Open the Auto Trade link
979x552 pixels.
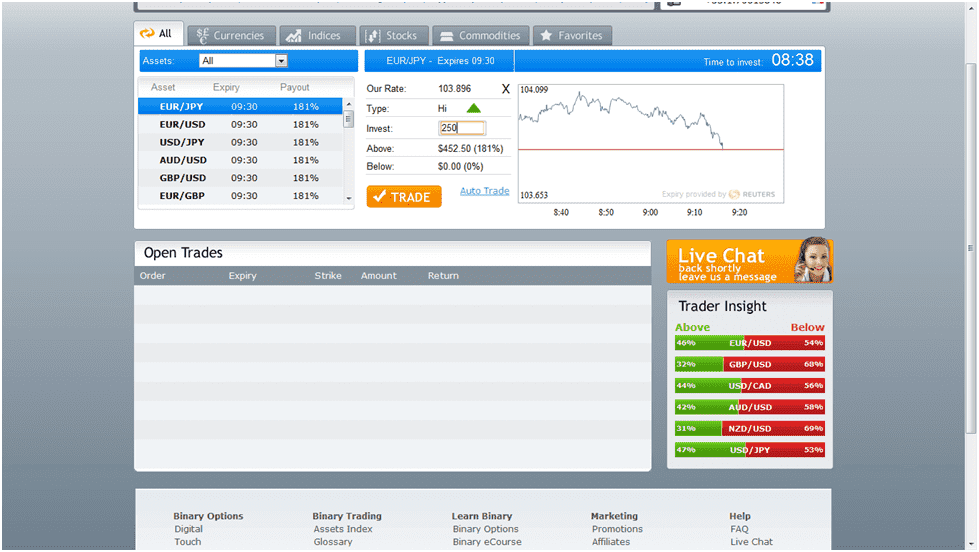[484, 191]
